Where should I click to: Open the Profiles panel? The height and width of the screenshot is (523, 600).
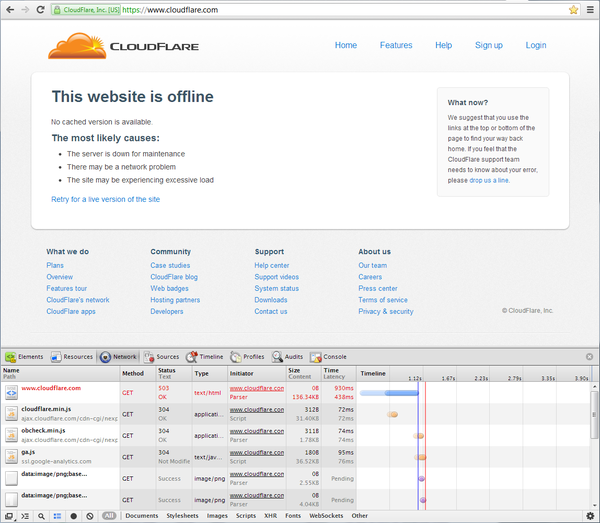247,357
